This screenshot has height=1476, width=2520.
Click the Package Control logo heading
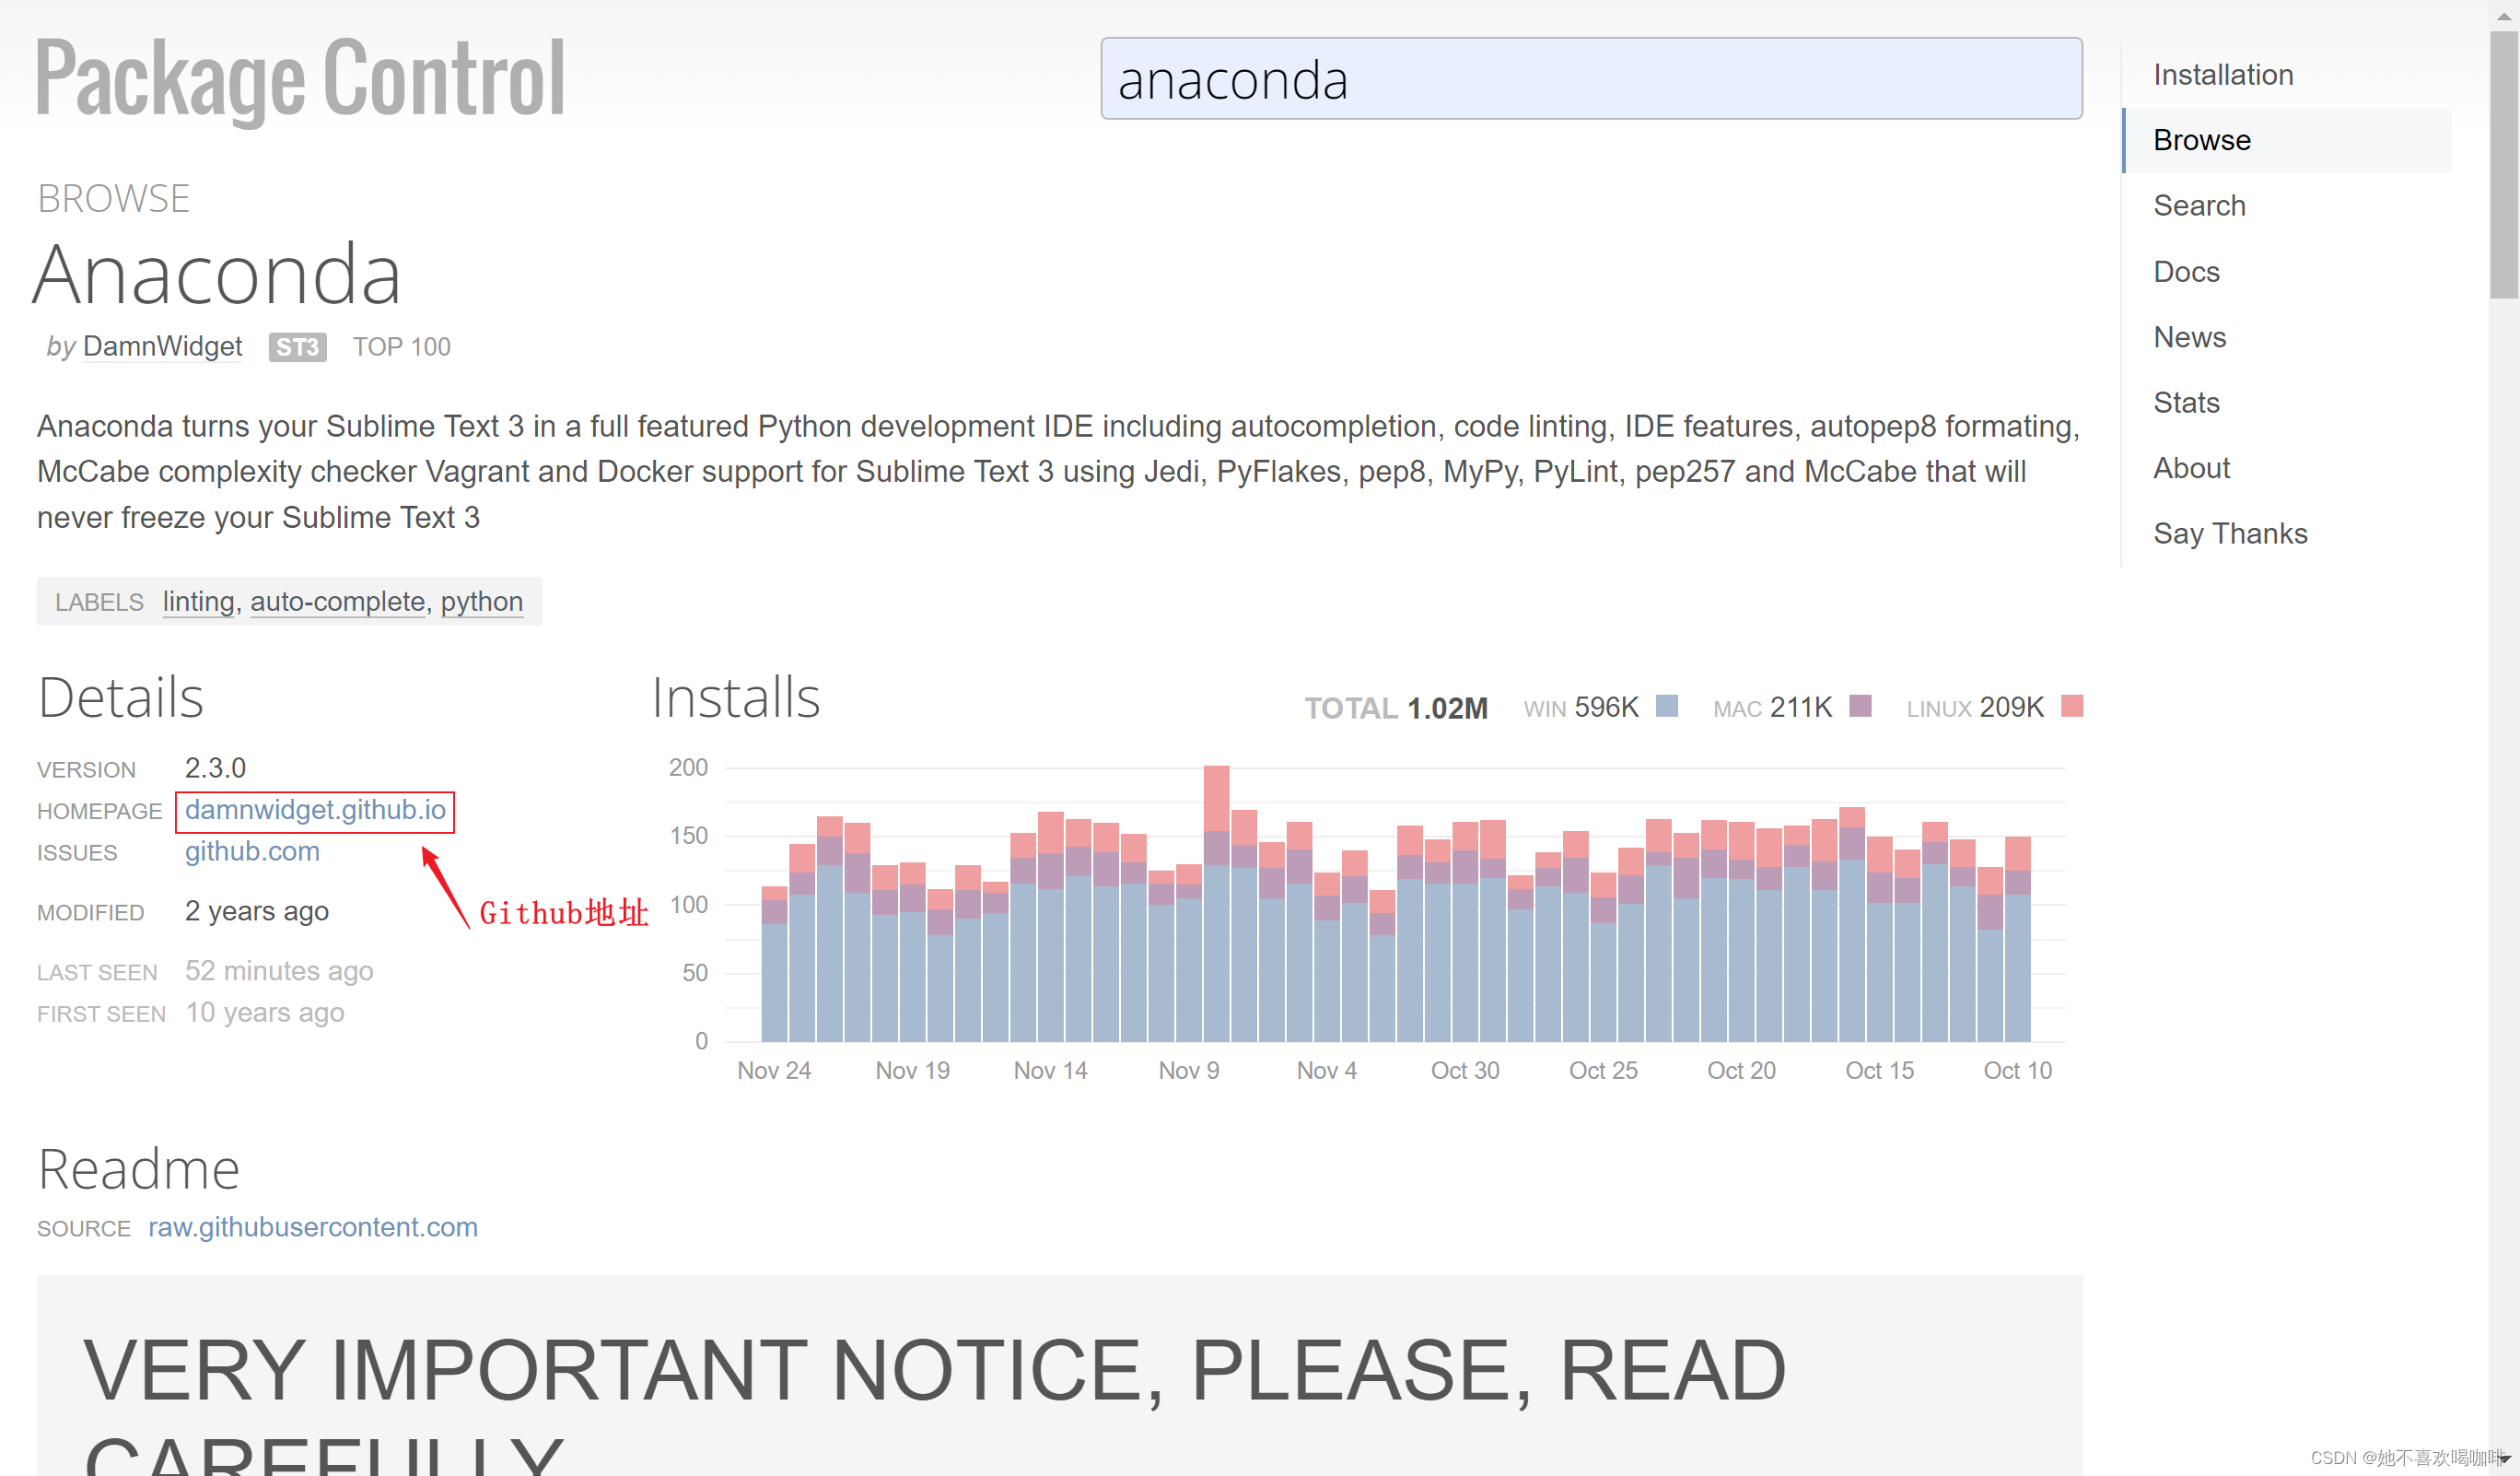pos(300,78)
